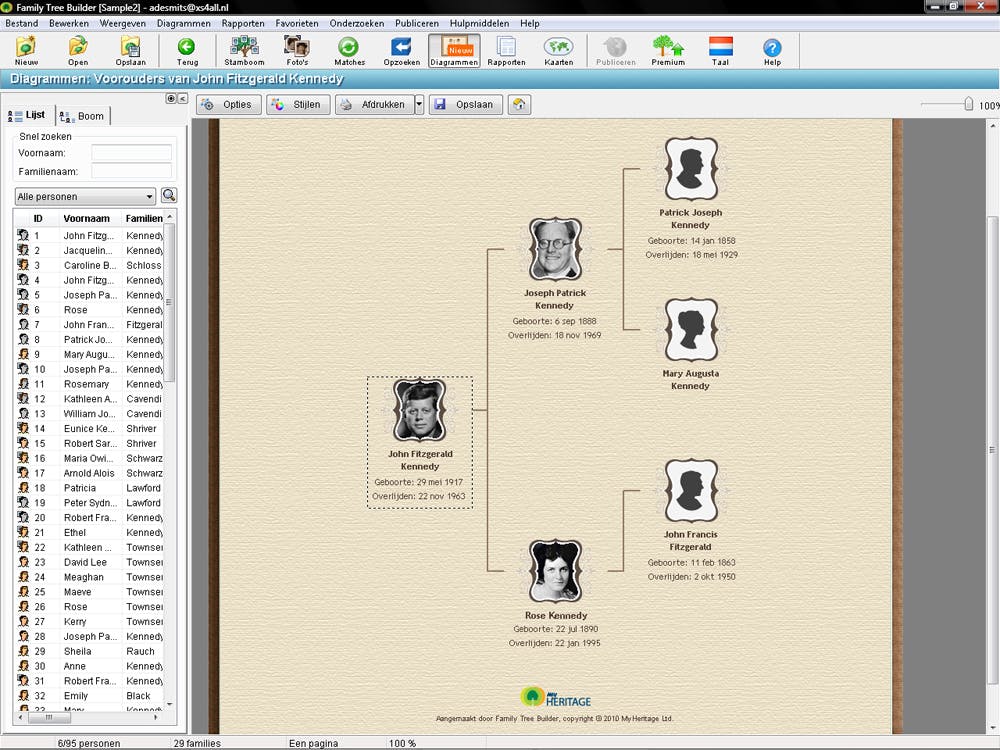1000x750 pixels.
Task: Adjust the zoom slider handle
Action: pos(969,104)
